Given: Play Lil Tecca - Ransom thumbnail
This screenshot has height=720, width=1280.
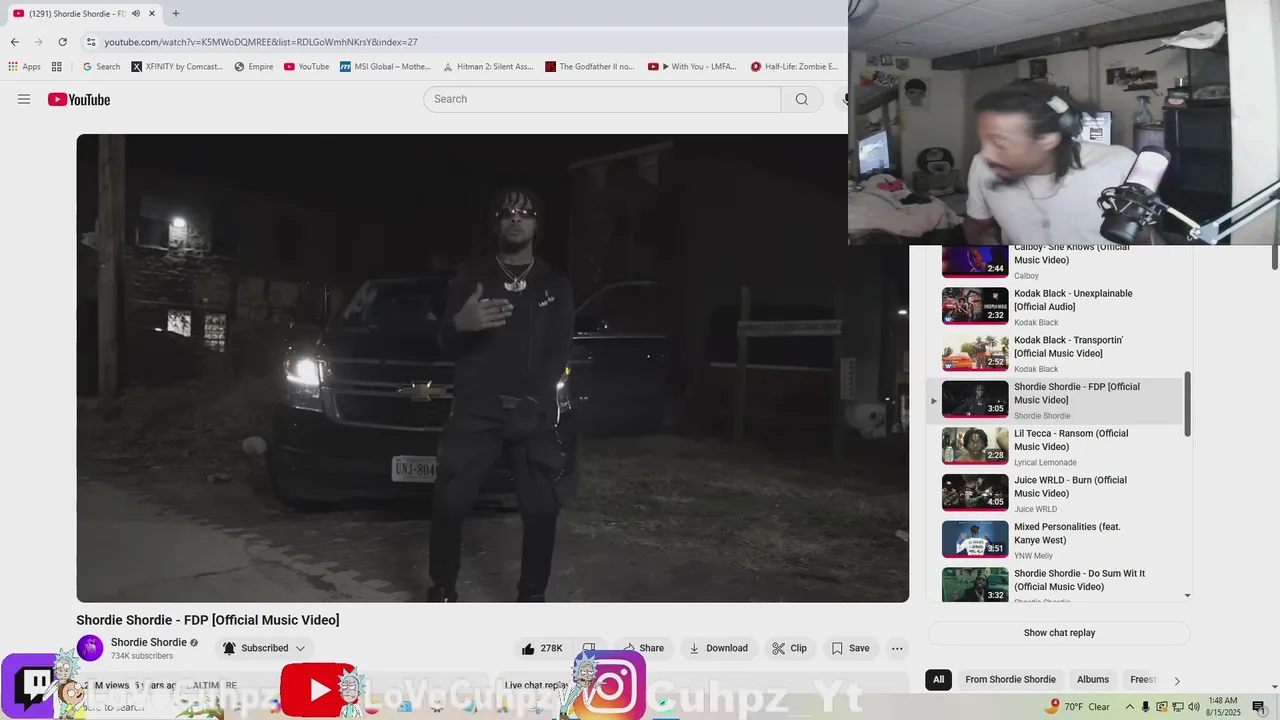Looking at the screenshot, I should point(975,446).
